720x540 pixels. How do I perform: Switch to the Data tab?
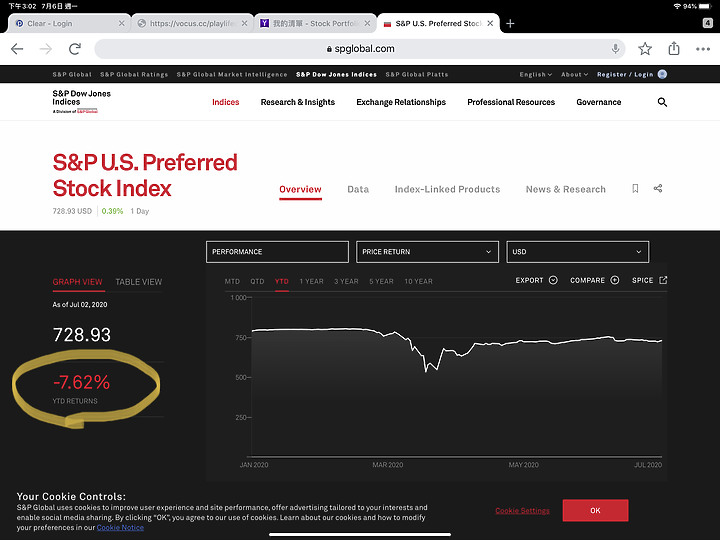click(358, 189)
